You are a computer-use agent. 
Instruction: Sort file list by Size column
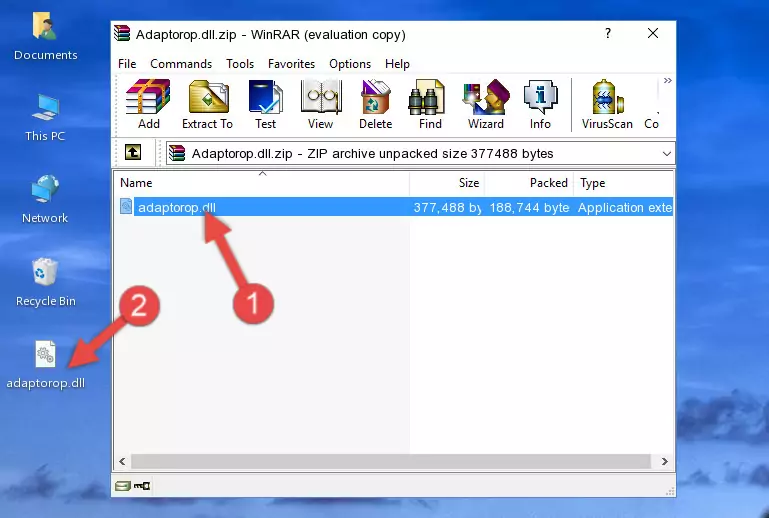click(447, 183)
